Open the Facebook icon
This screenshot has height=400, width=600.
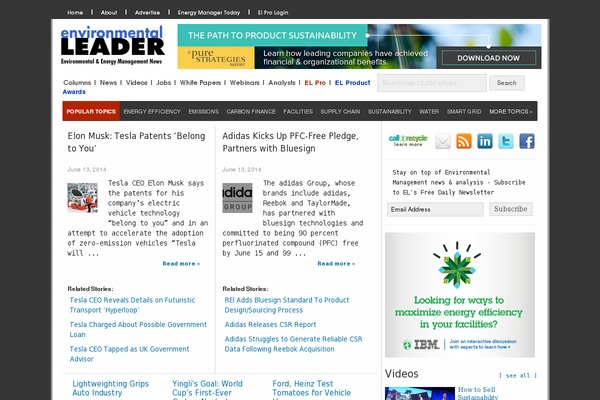[527, 141]
